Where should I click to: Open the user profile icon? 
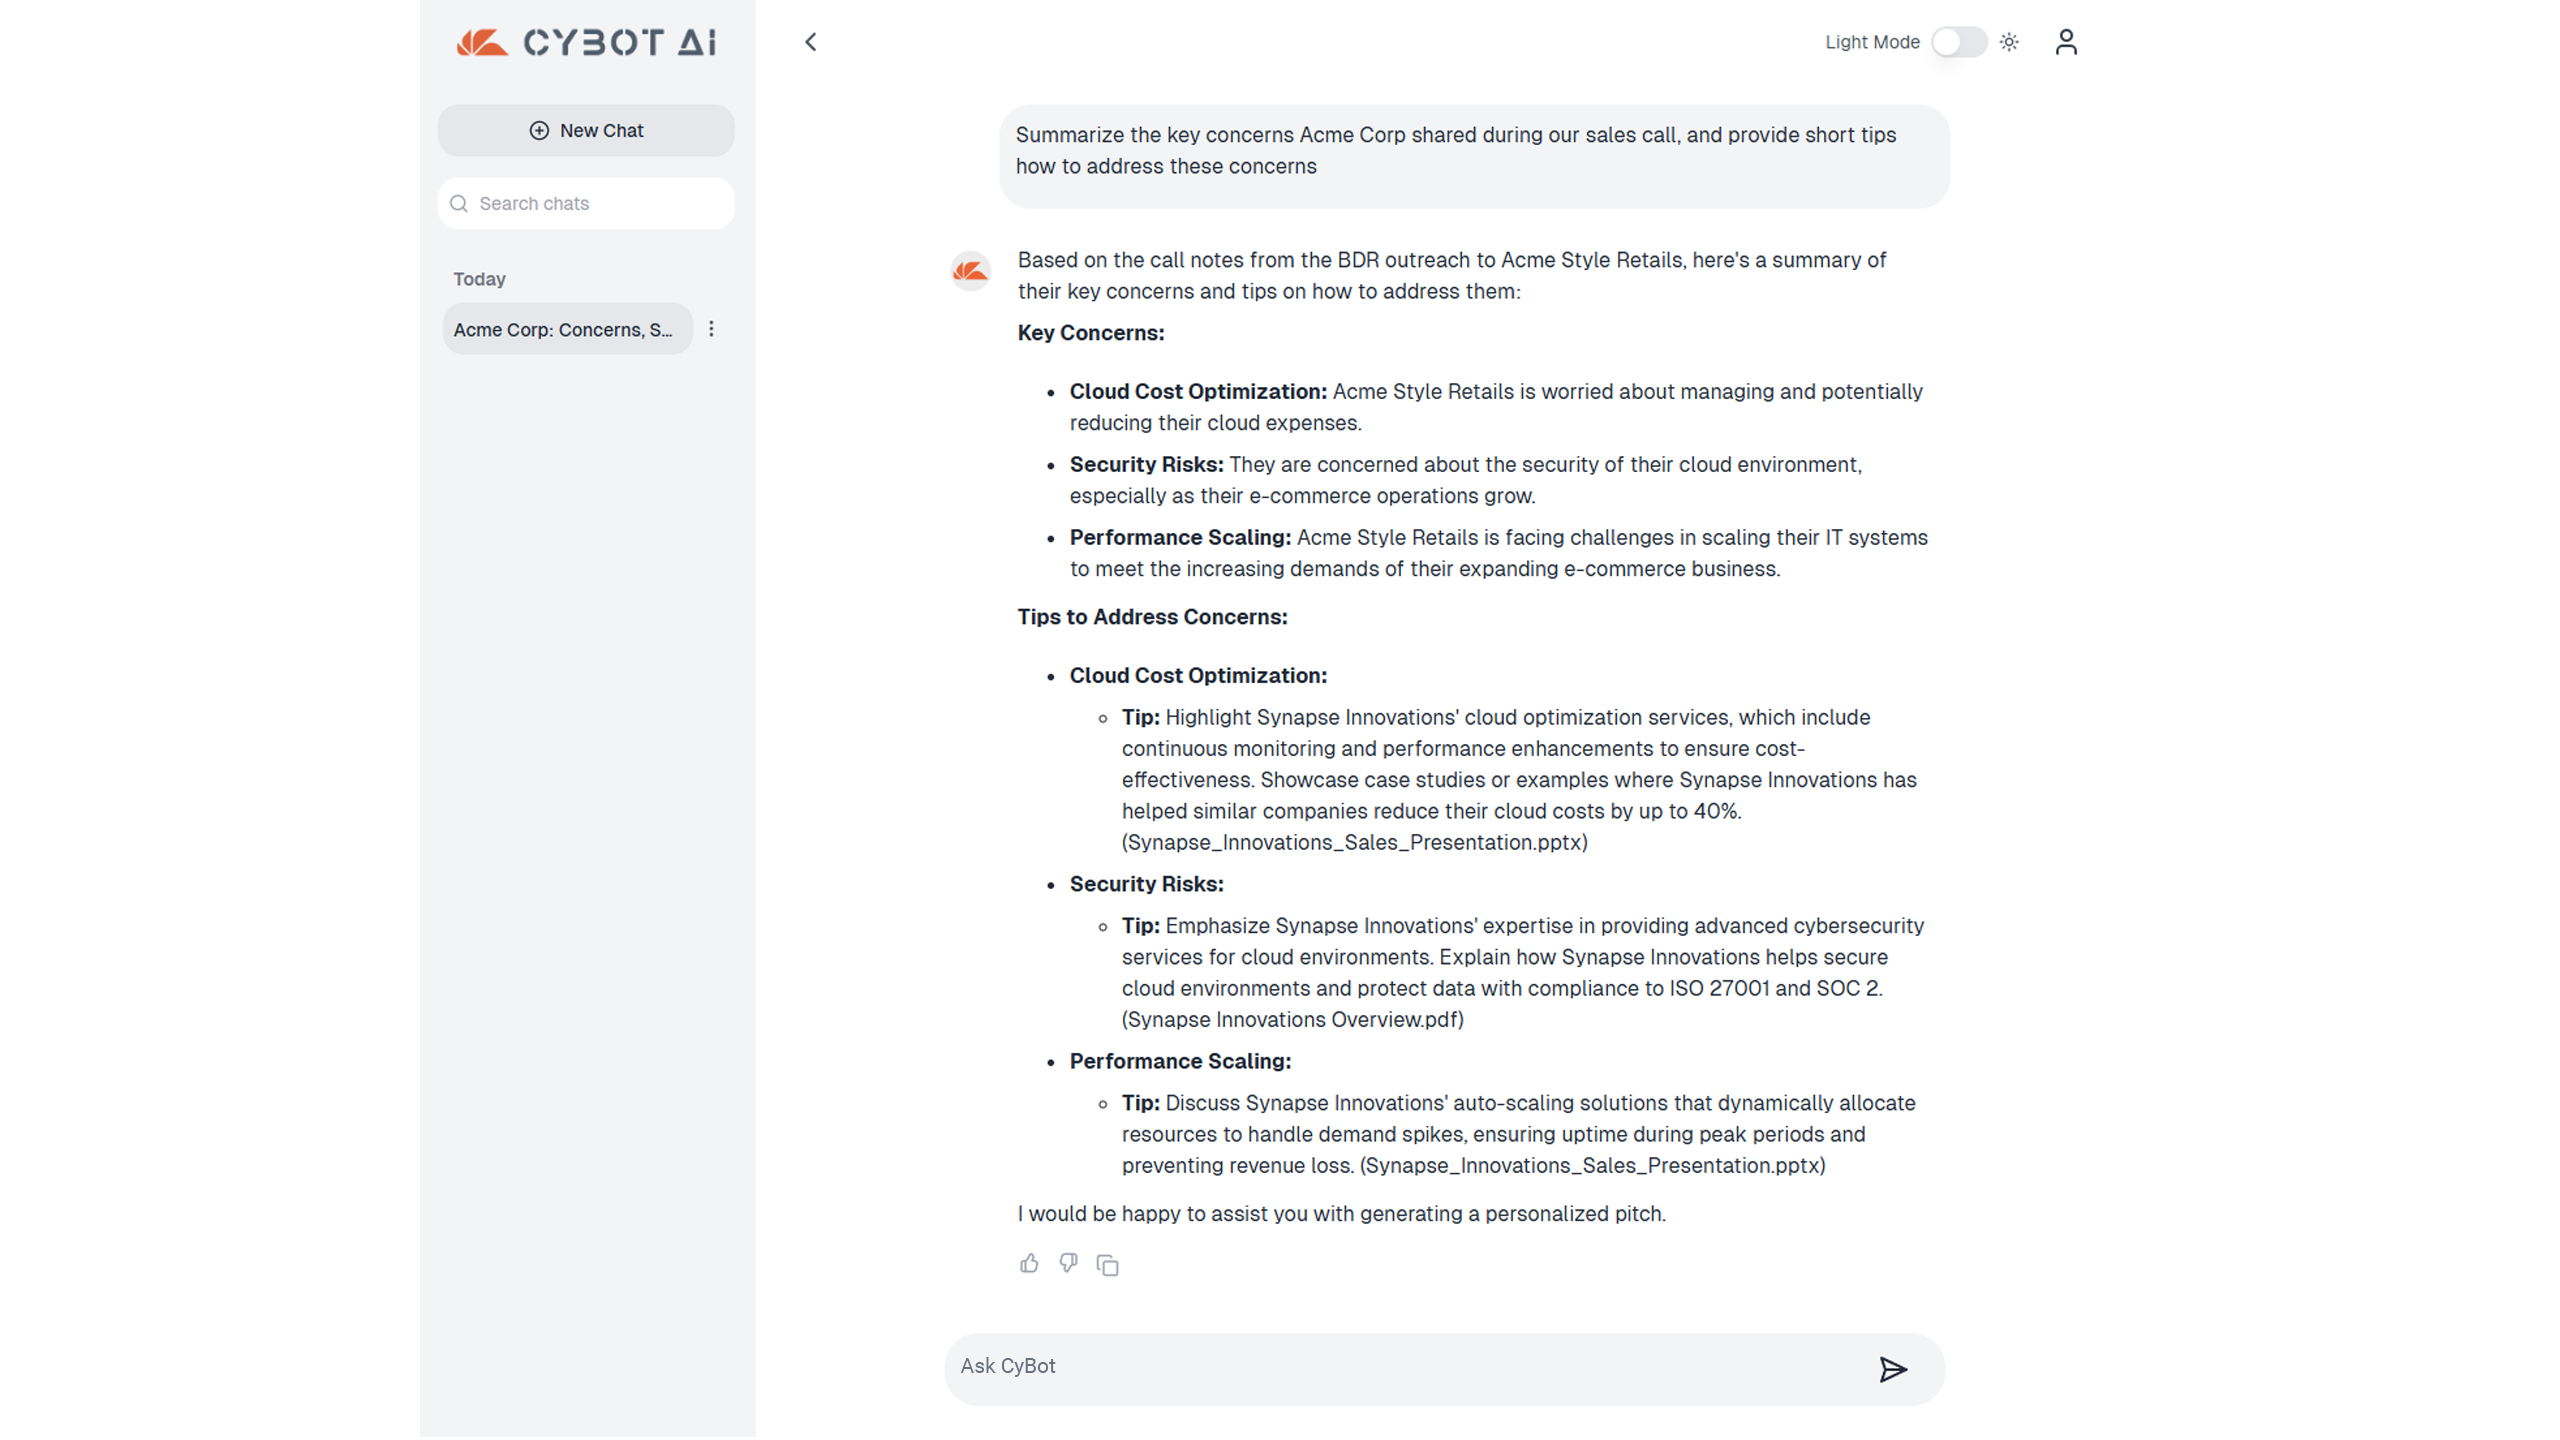click(x=2066, y=42)
